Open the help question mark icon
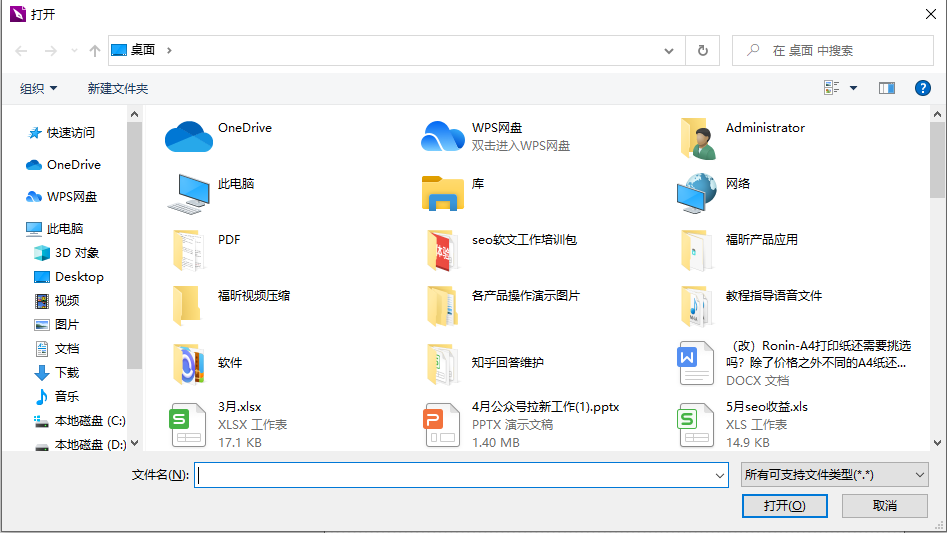The height and width of the screenshot is (533, 947). pyautogui.click(x=922, y=88)
